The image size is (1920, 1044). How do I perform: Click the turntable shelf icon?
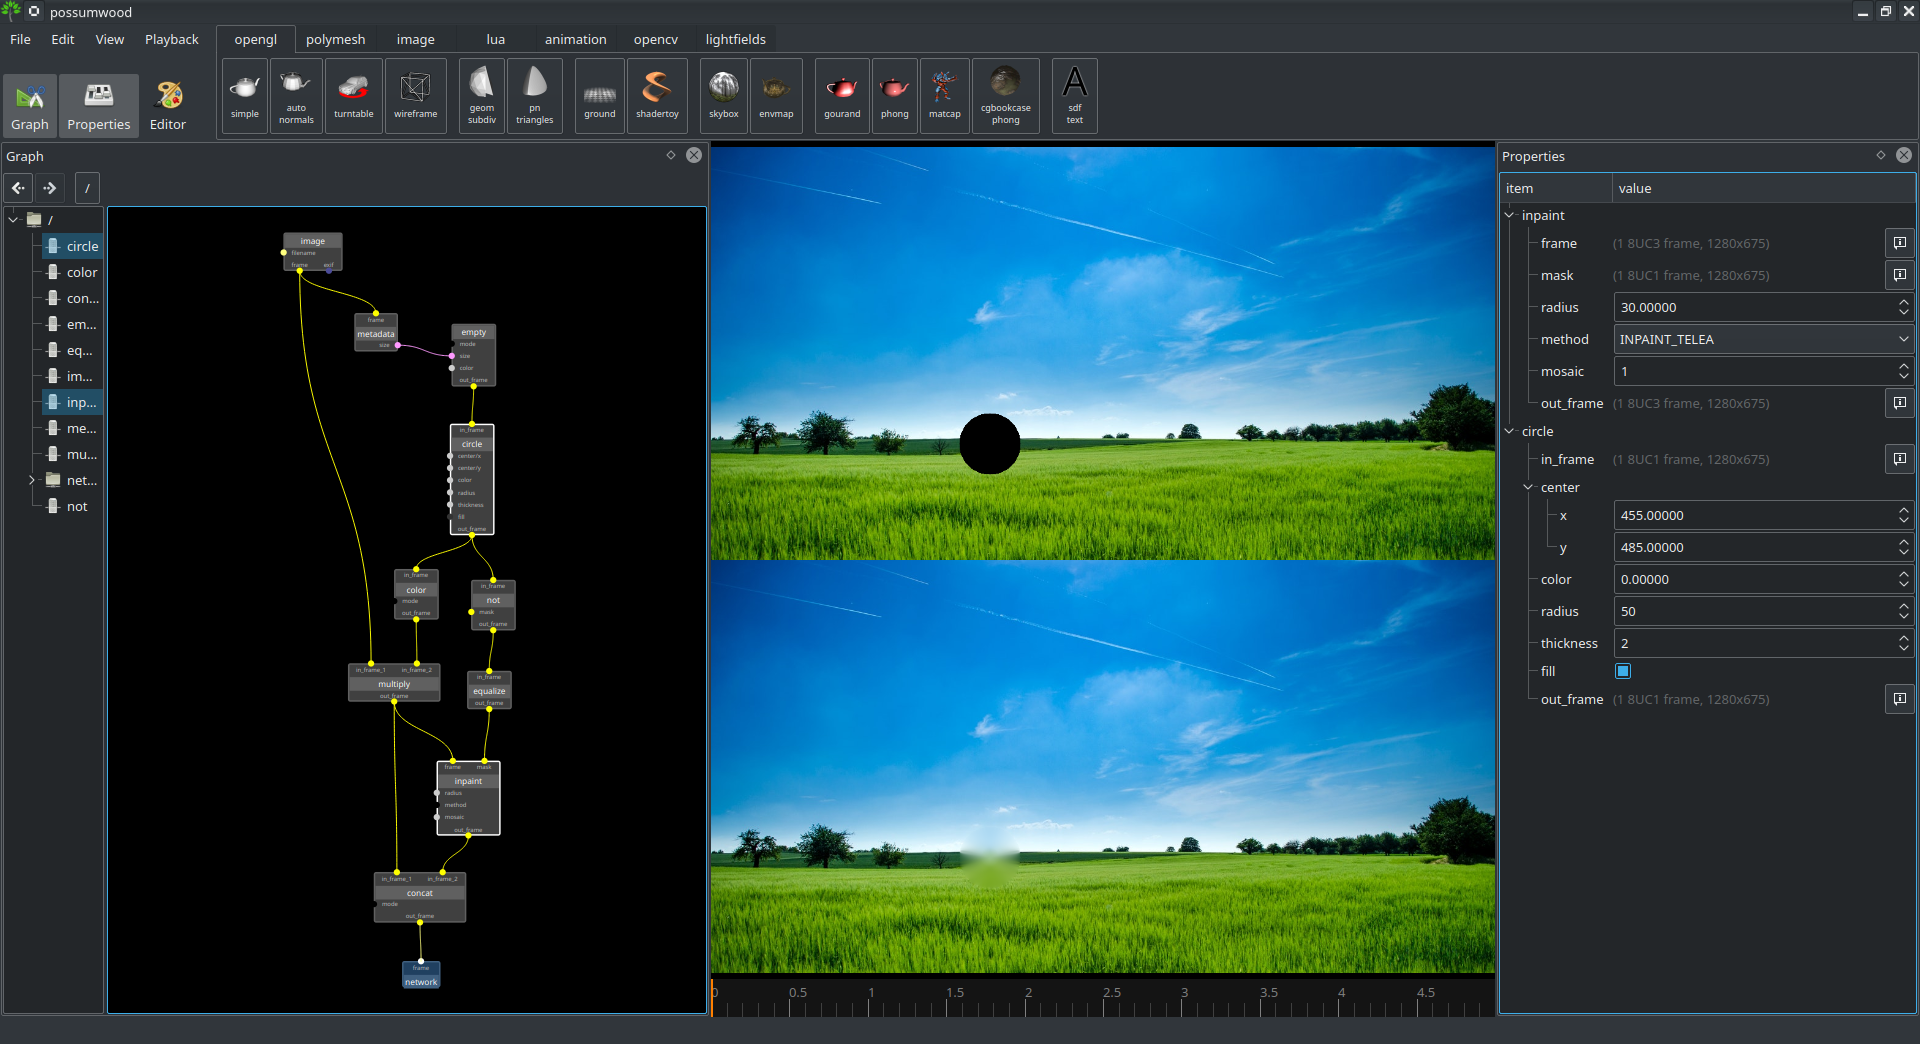[353, 96]
